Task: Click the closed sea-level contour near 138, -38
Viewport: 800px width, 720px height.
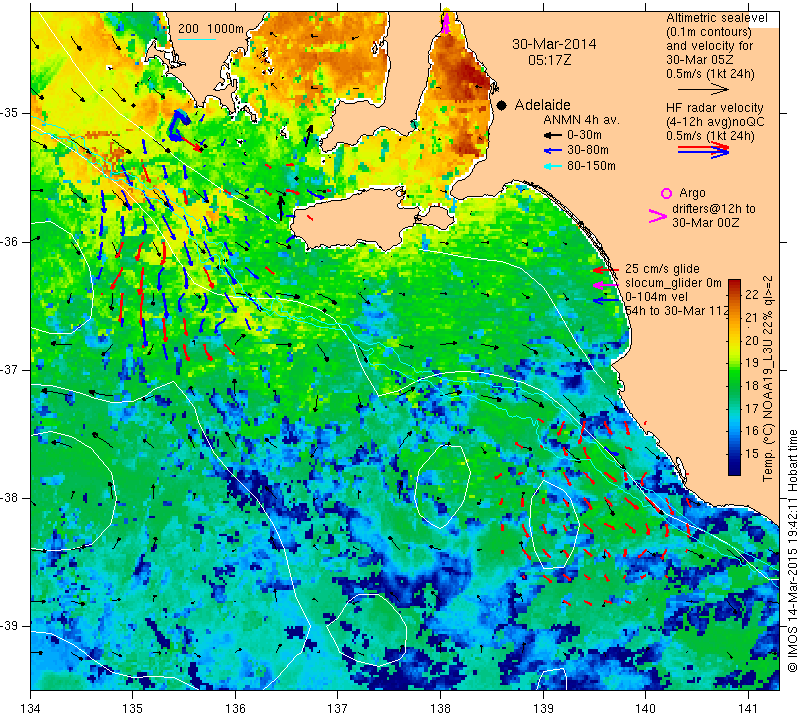Action: pos(442,486)
